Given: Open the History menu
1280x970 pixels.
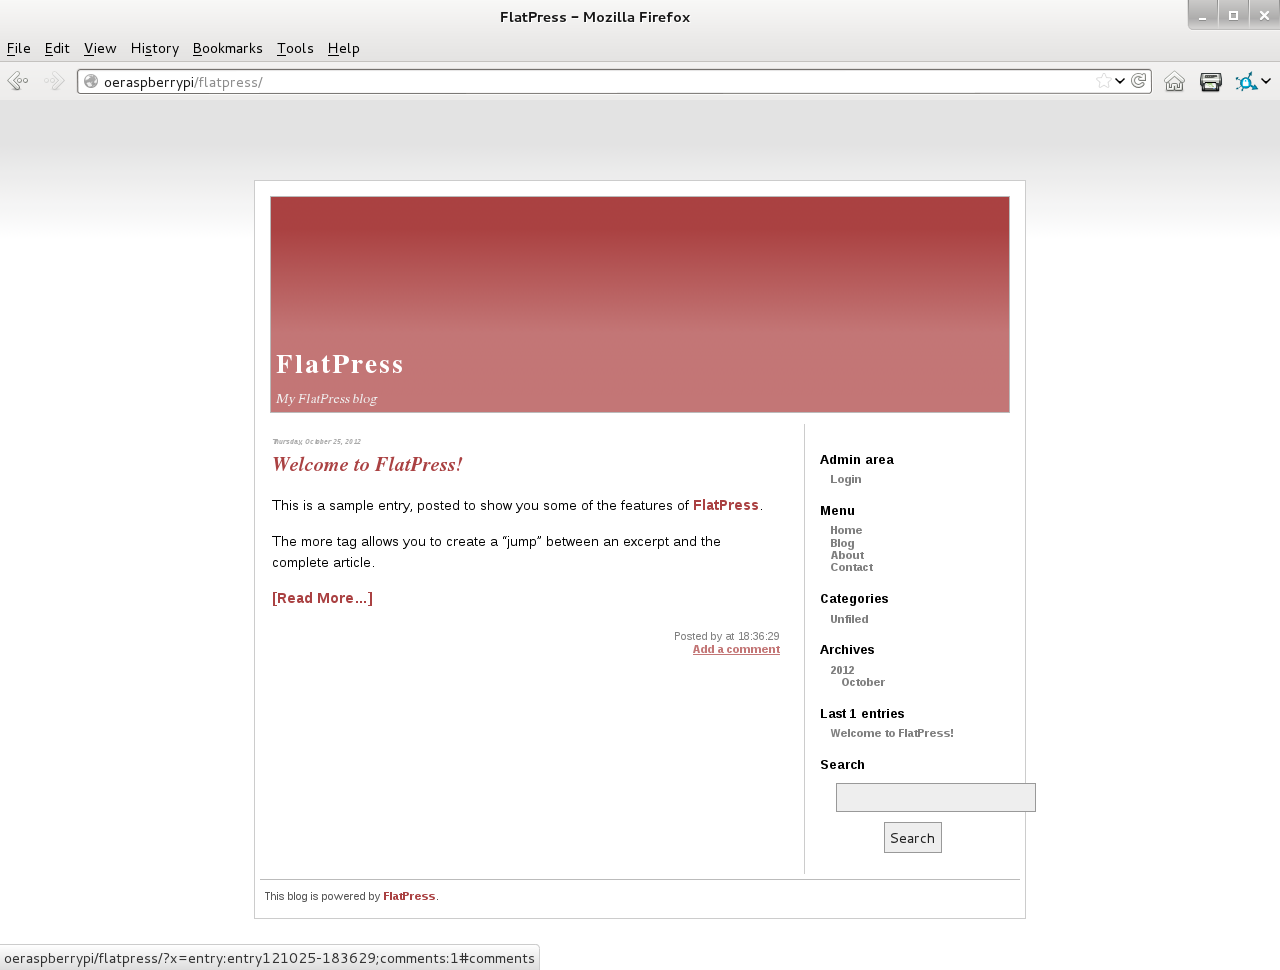Looking at the screenshot, I should 154,48.
